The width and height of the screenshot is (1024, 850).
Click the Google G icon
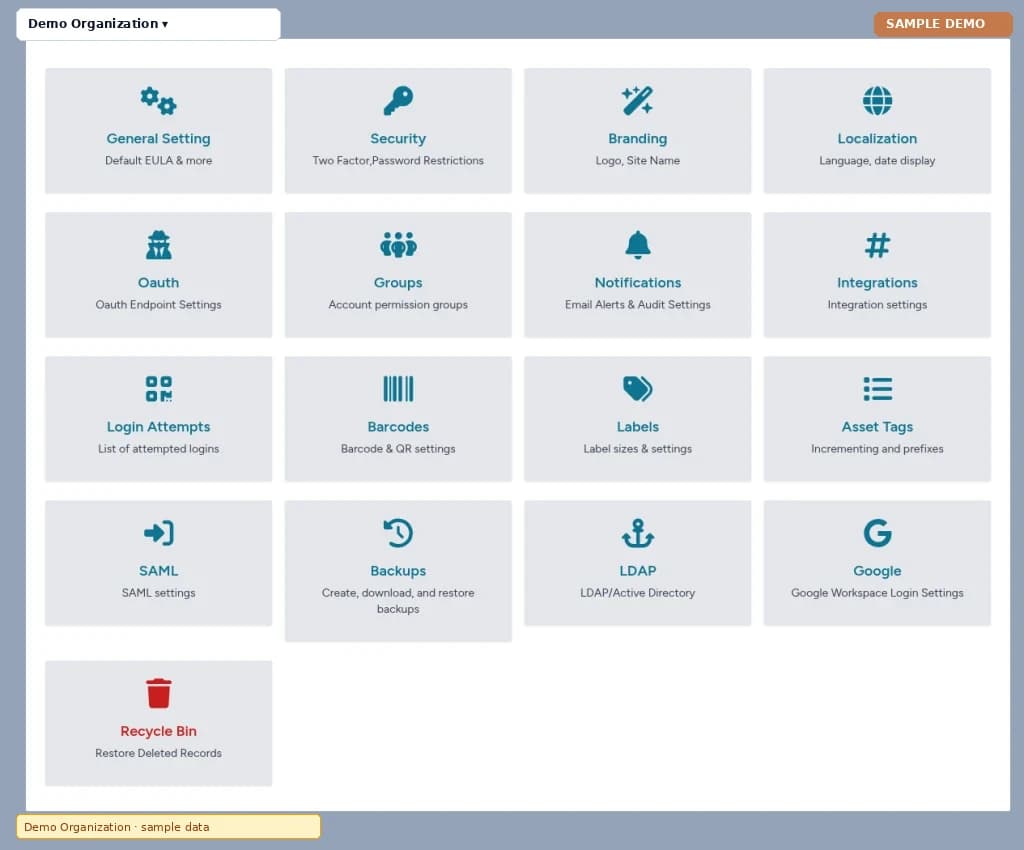coord(877,533)
